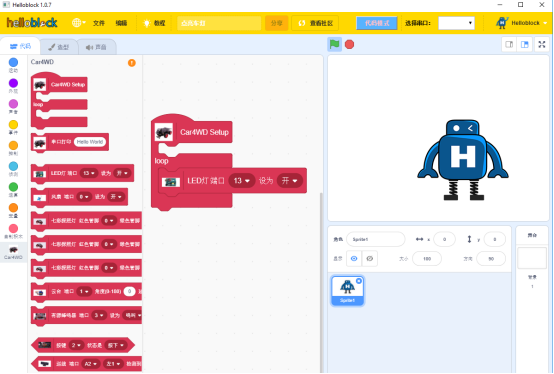Click the red stop icon
Viewport: 554px width, 374px height.
349,44
